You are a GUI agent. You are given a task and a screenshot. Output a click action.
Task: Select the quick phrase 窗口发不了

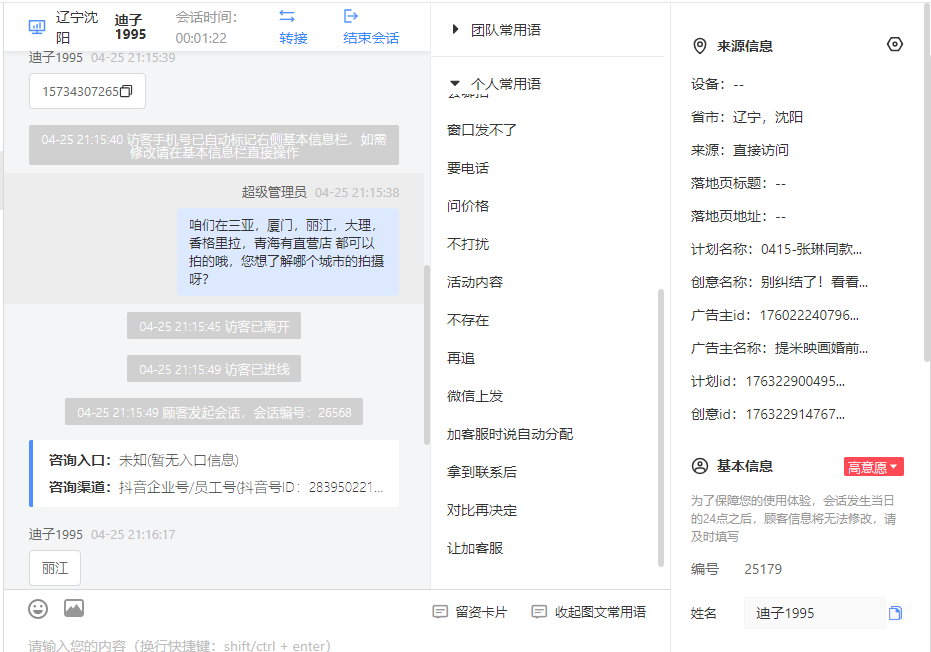coord(482,130)
